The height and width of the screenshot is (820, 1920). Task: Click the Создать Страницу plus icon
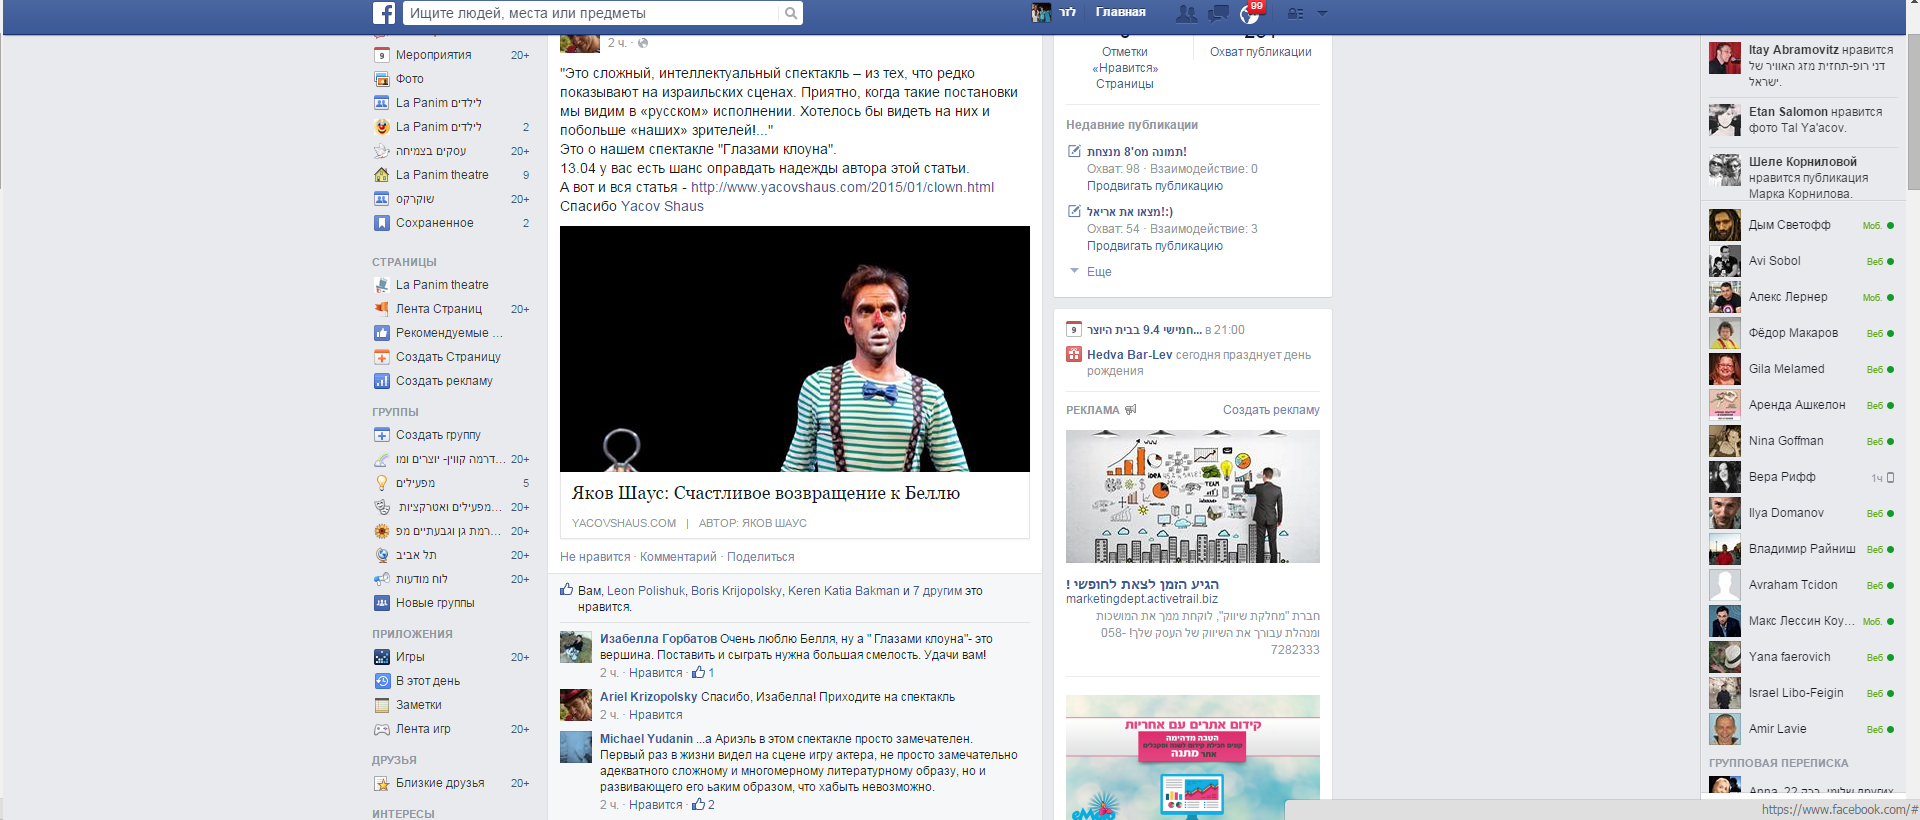point(381,357)
